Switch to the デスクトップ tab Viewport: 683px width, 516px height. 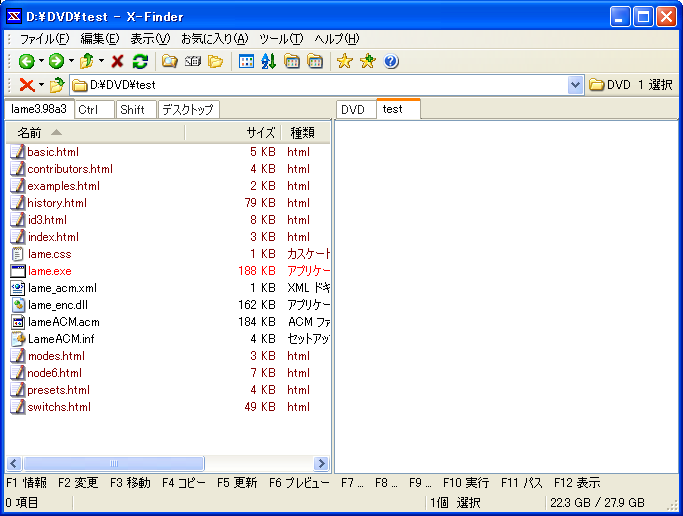click(188, 110)
